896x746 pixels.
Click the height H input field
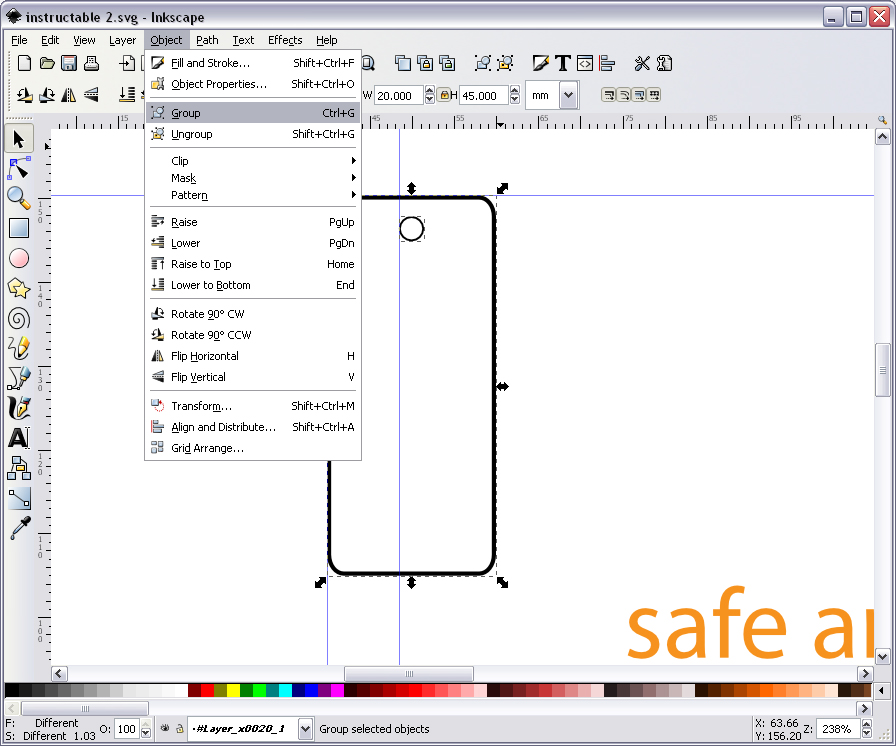click(483, 95)
